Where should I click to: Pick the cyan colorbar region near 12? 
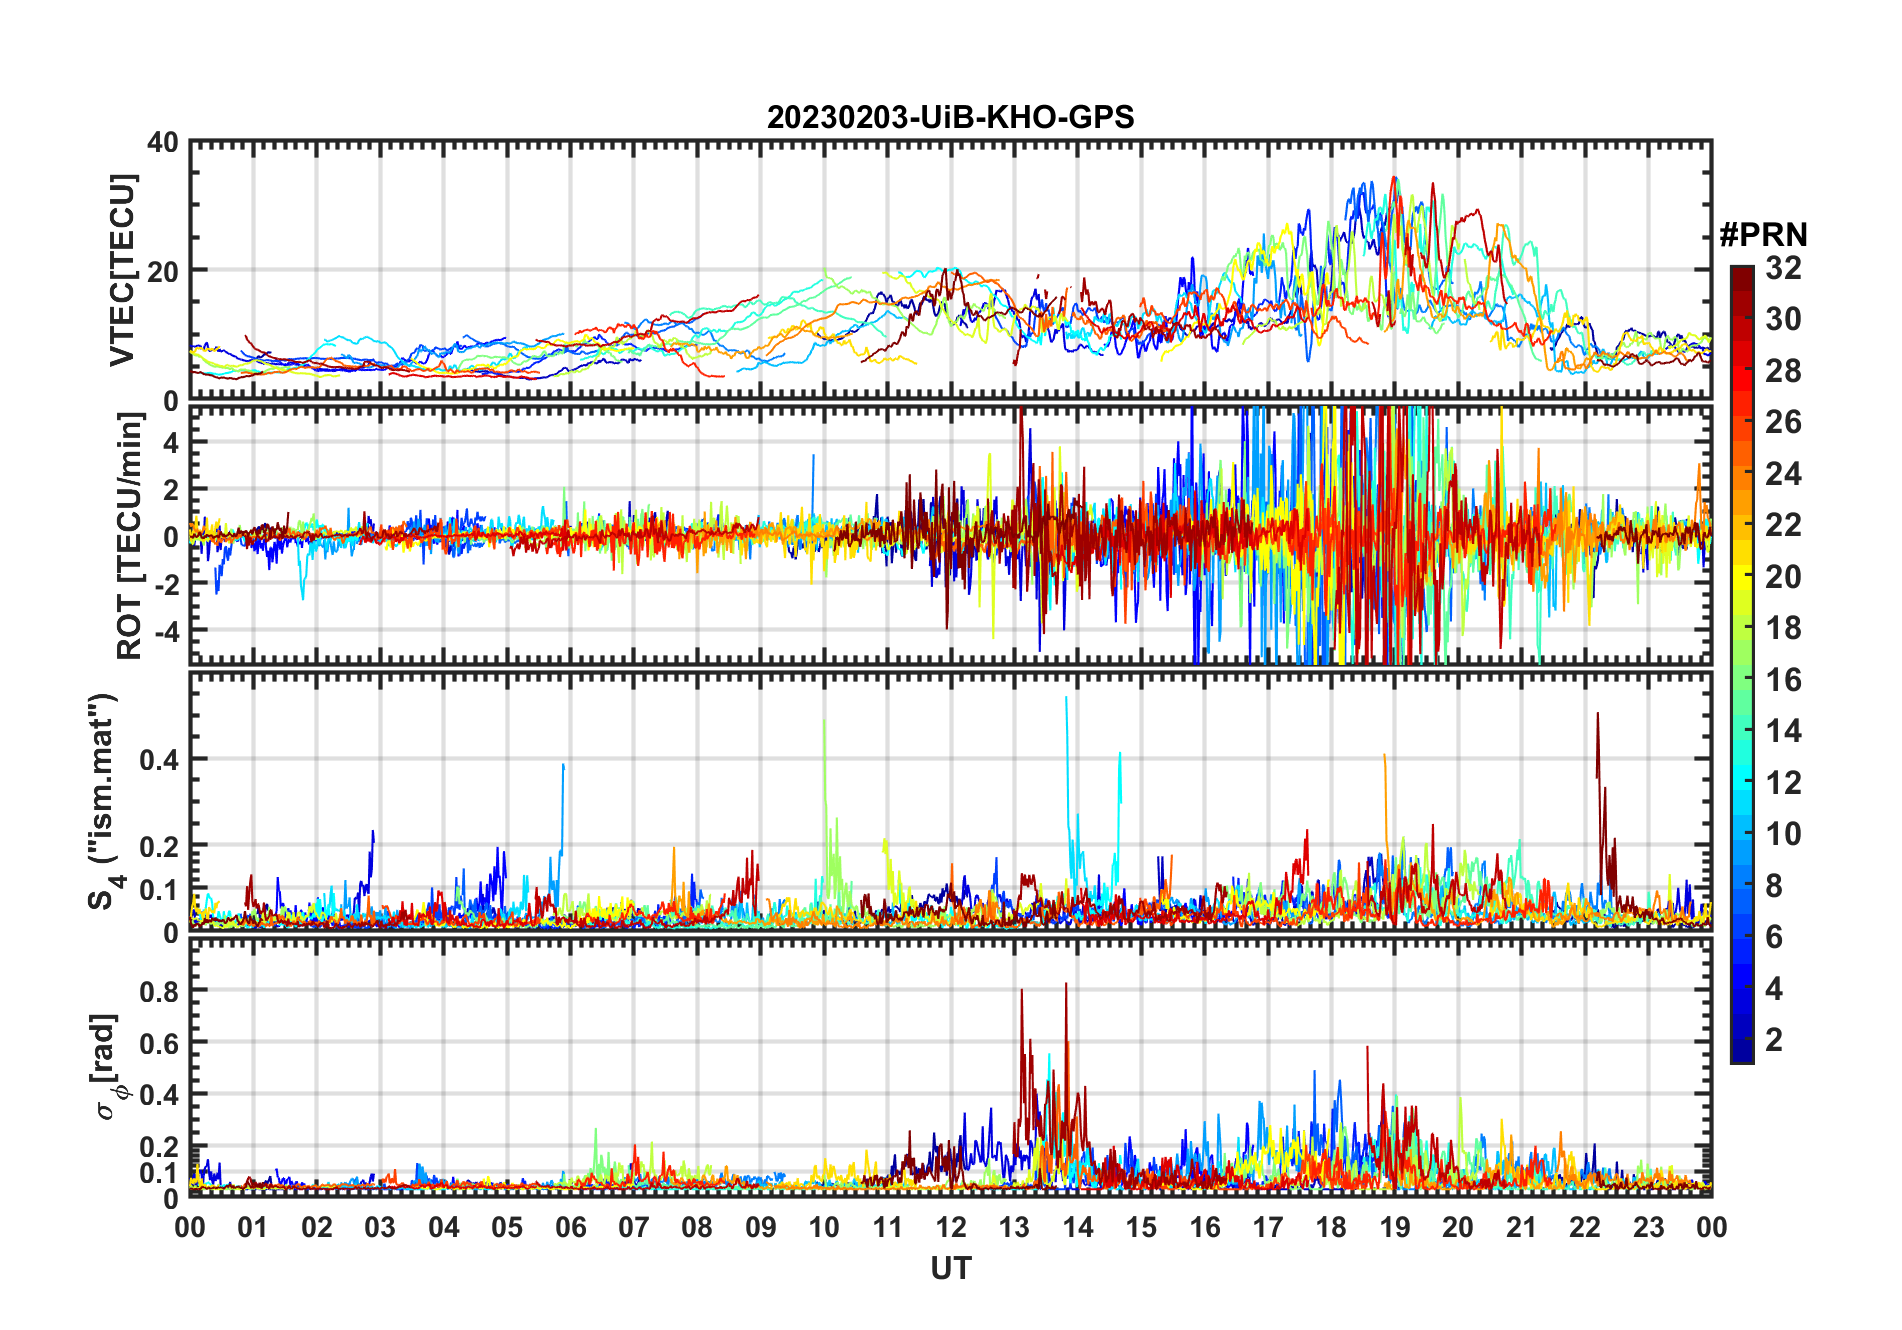coord(1742,782)
